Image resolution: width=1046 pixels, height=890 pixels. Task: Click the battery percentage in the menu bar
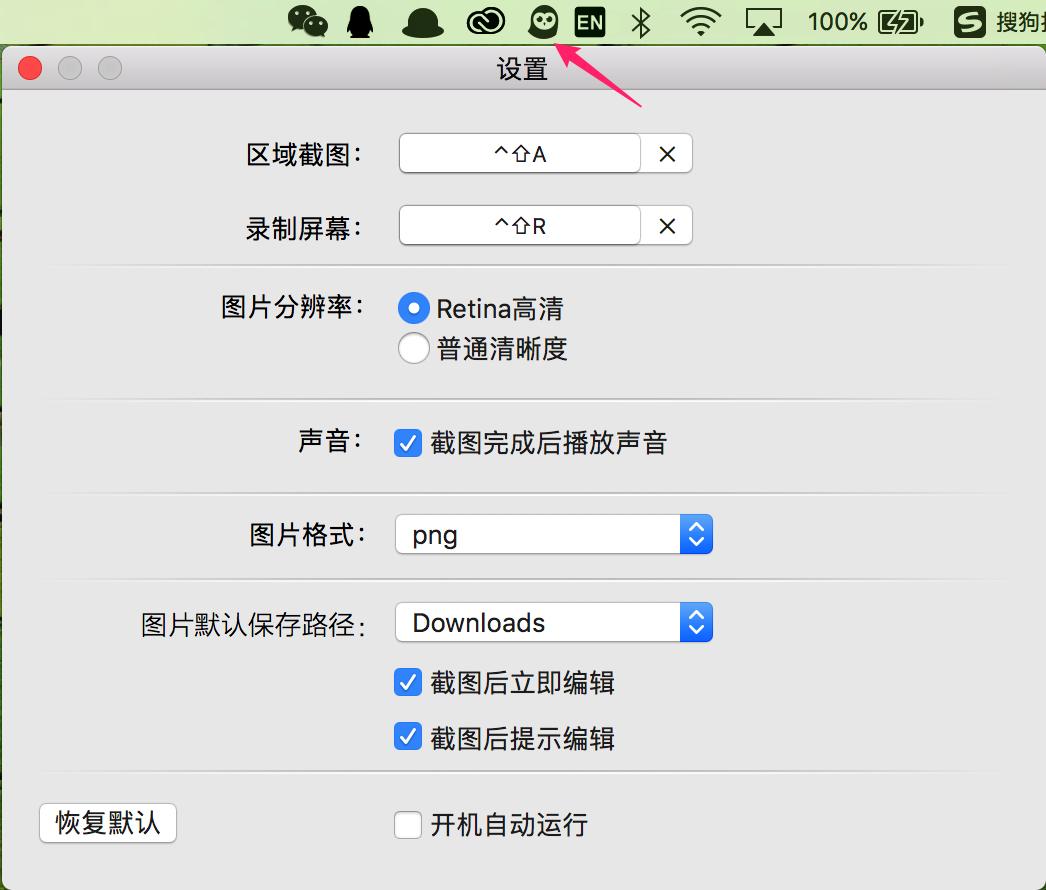tap(838, 21)
